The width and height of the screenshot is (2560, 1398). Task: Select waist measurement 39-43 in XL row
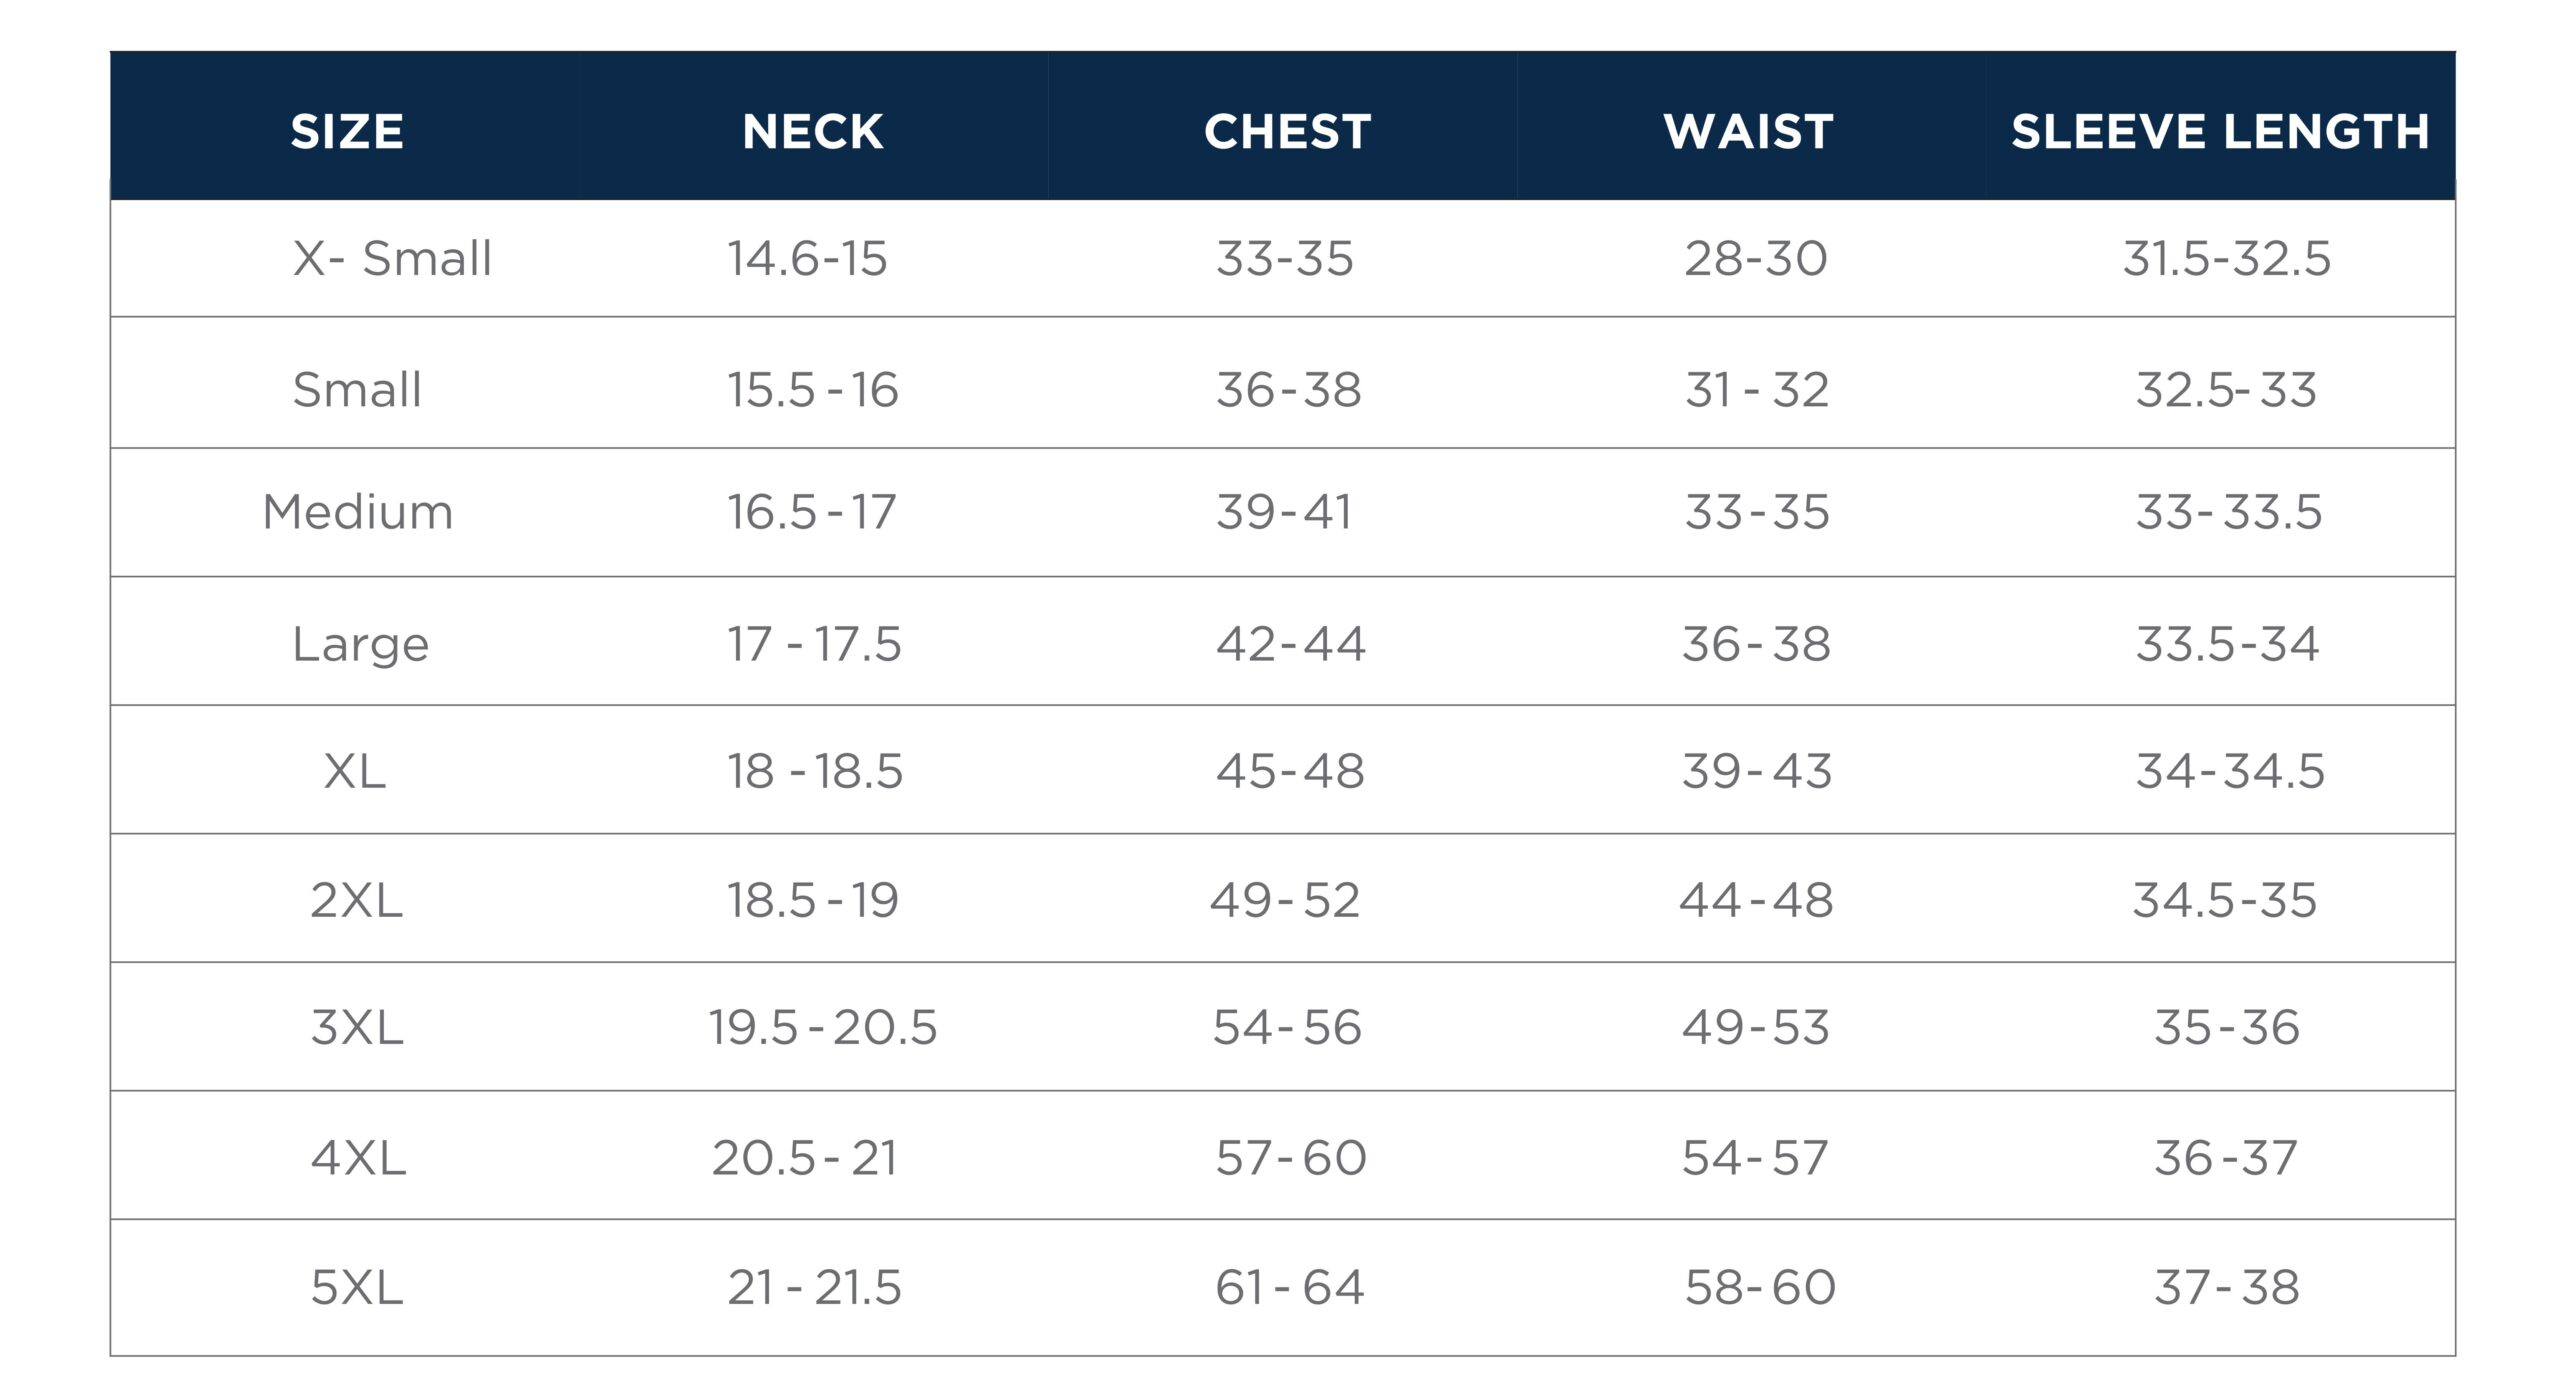[1757, 772]
